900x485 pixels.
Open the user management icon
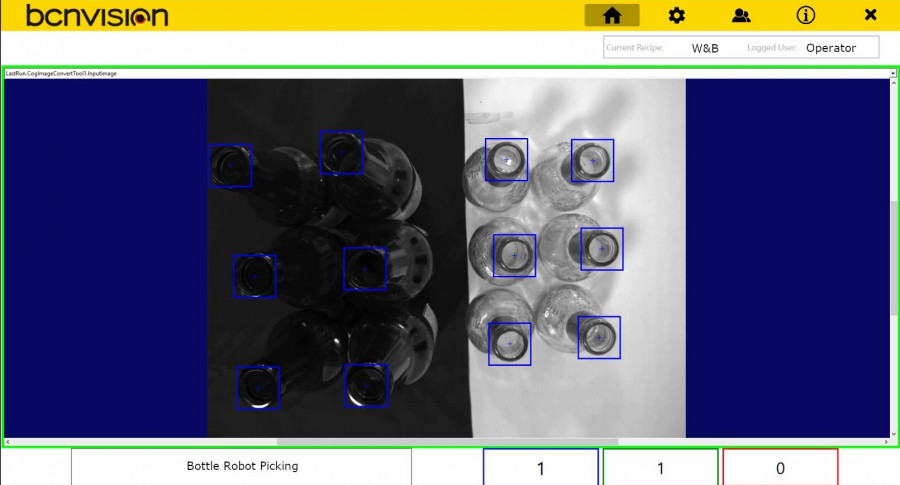coord(741,15)
